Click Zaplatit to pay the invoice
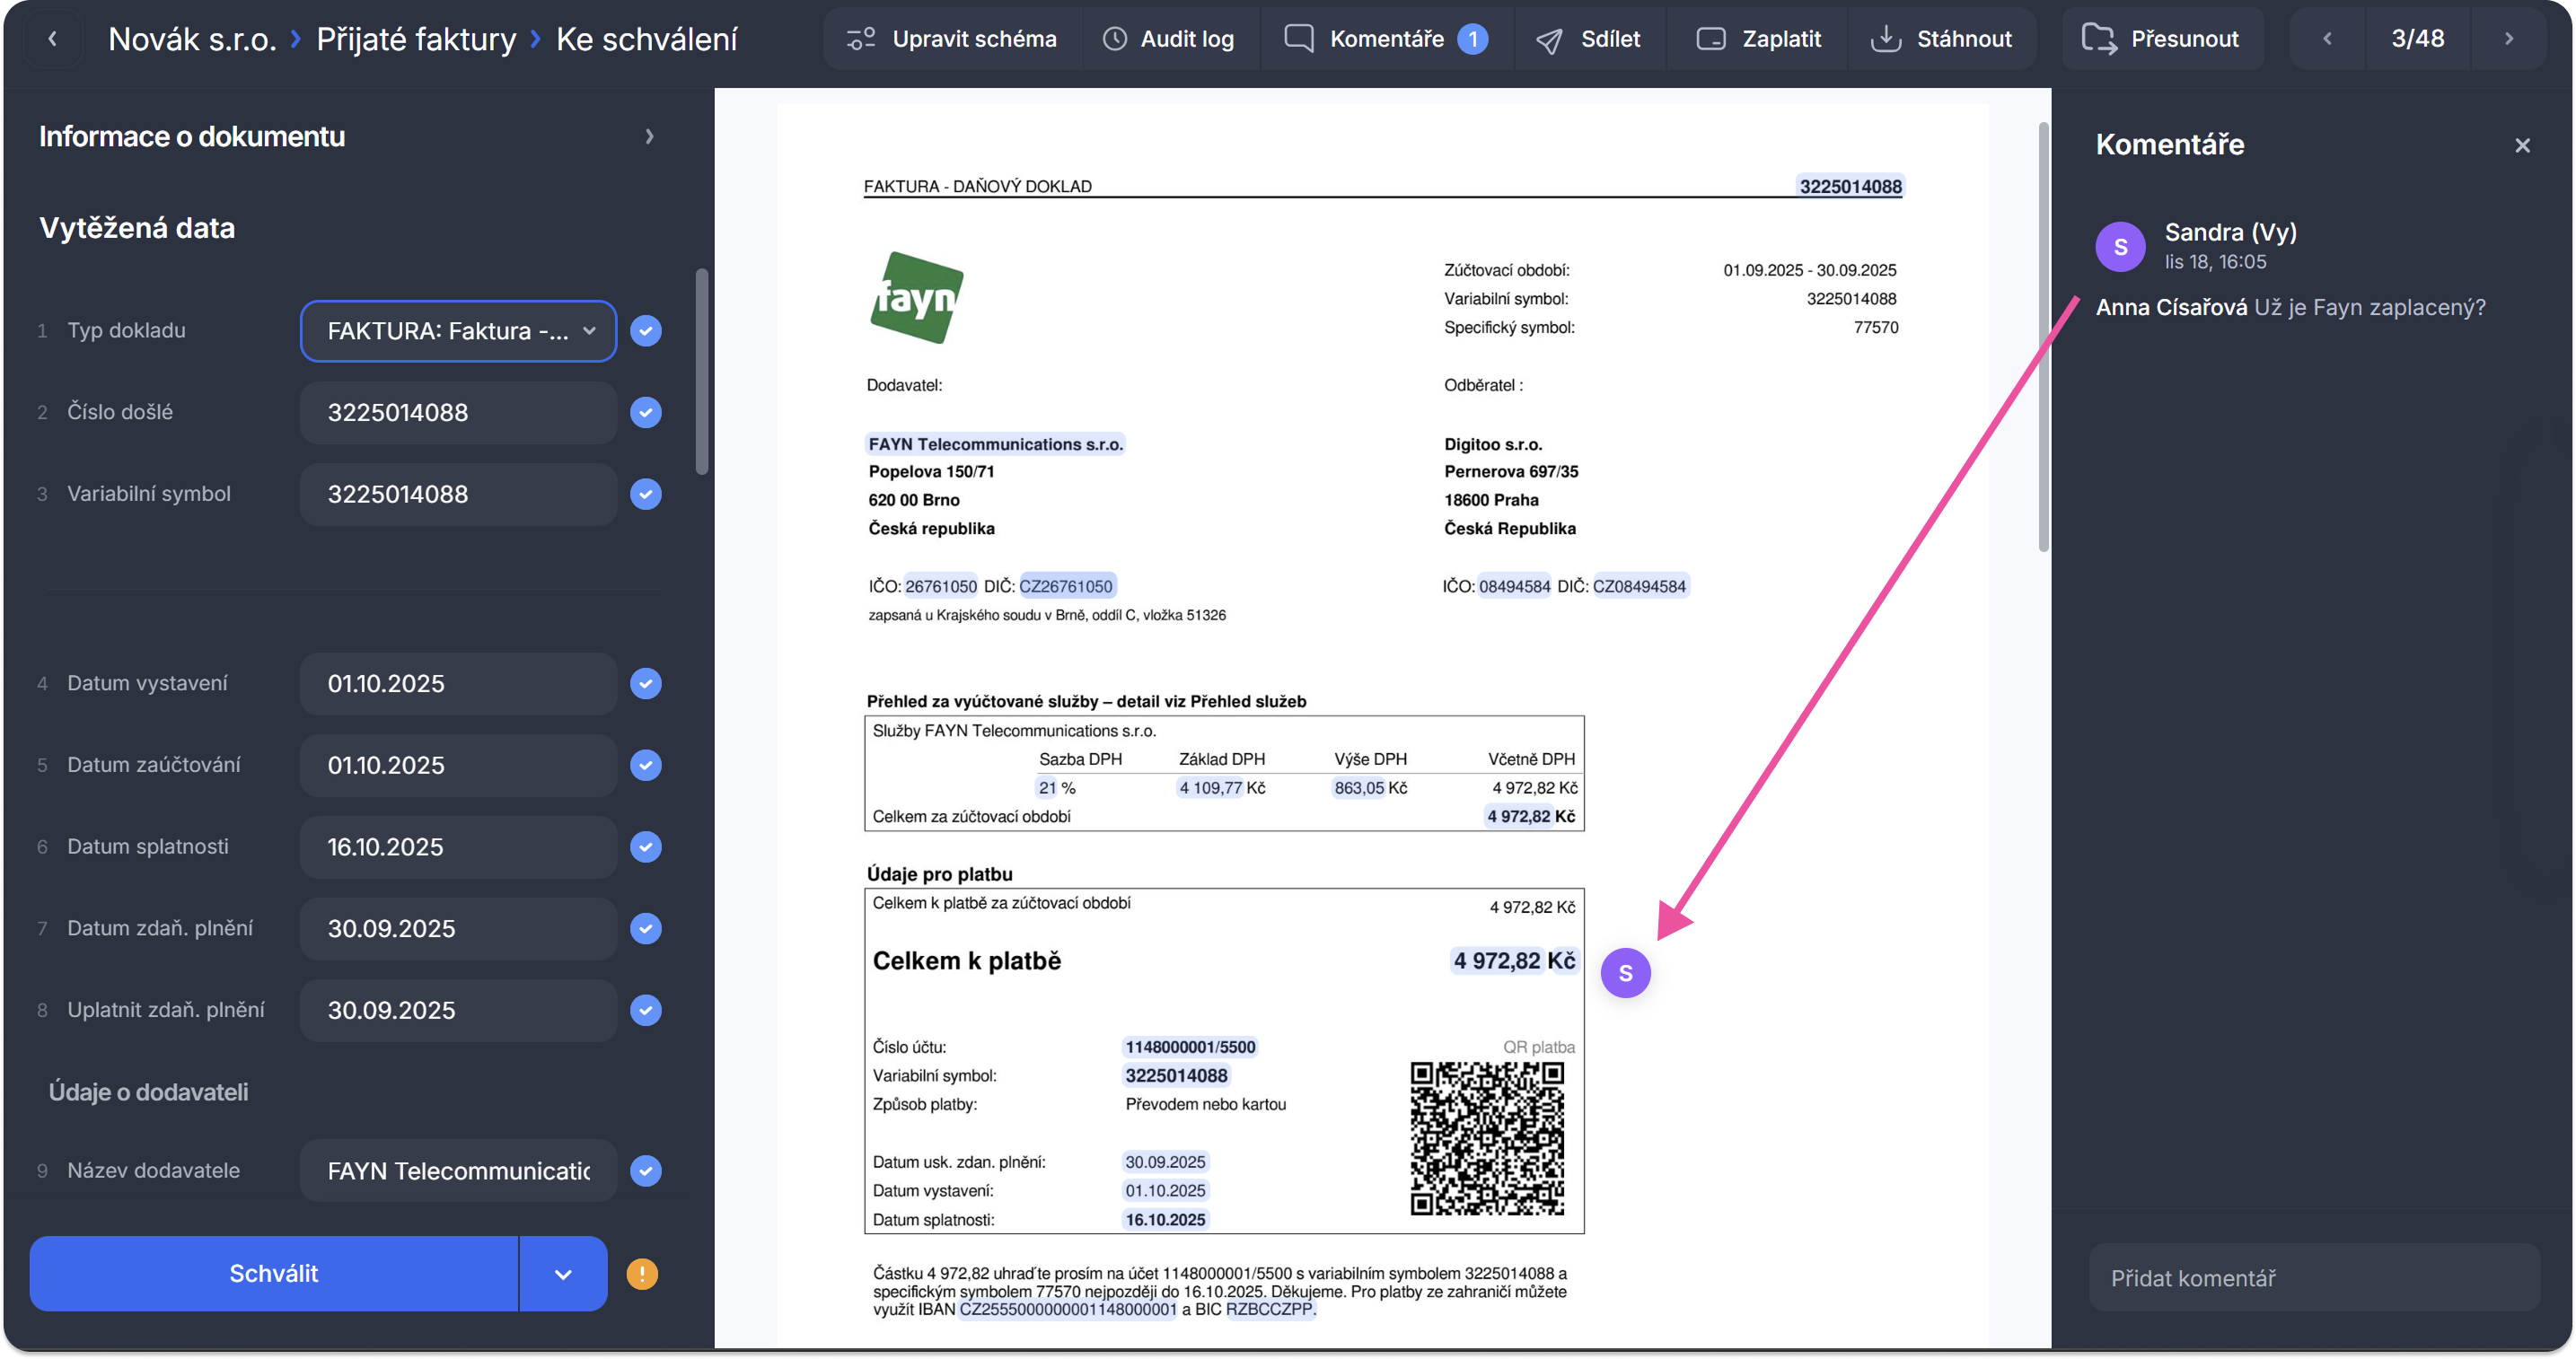This screenshot has width=2576, height=1359. (x=1758, y=39)
